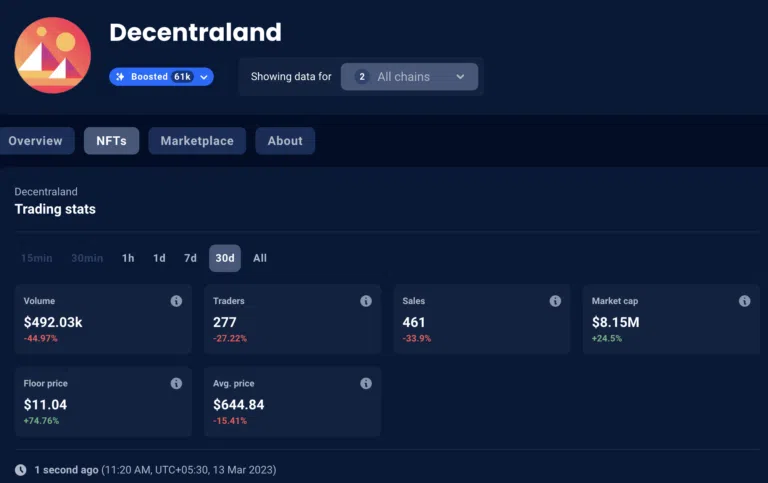Select the 1d time range option
768x483 pixels.
coord(159,258)
